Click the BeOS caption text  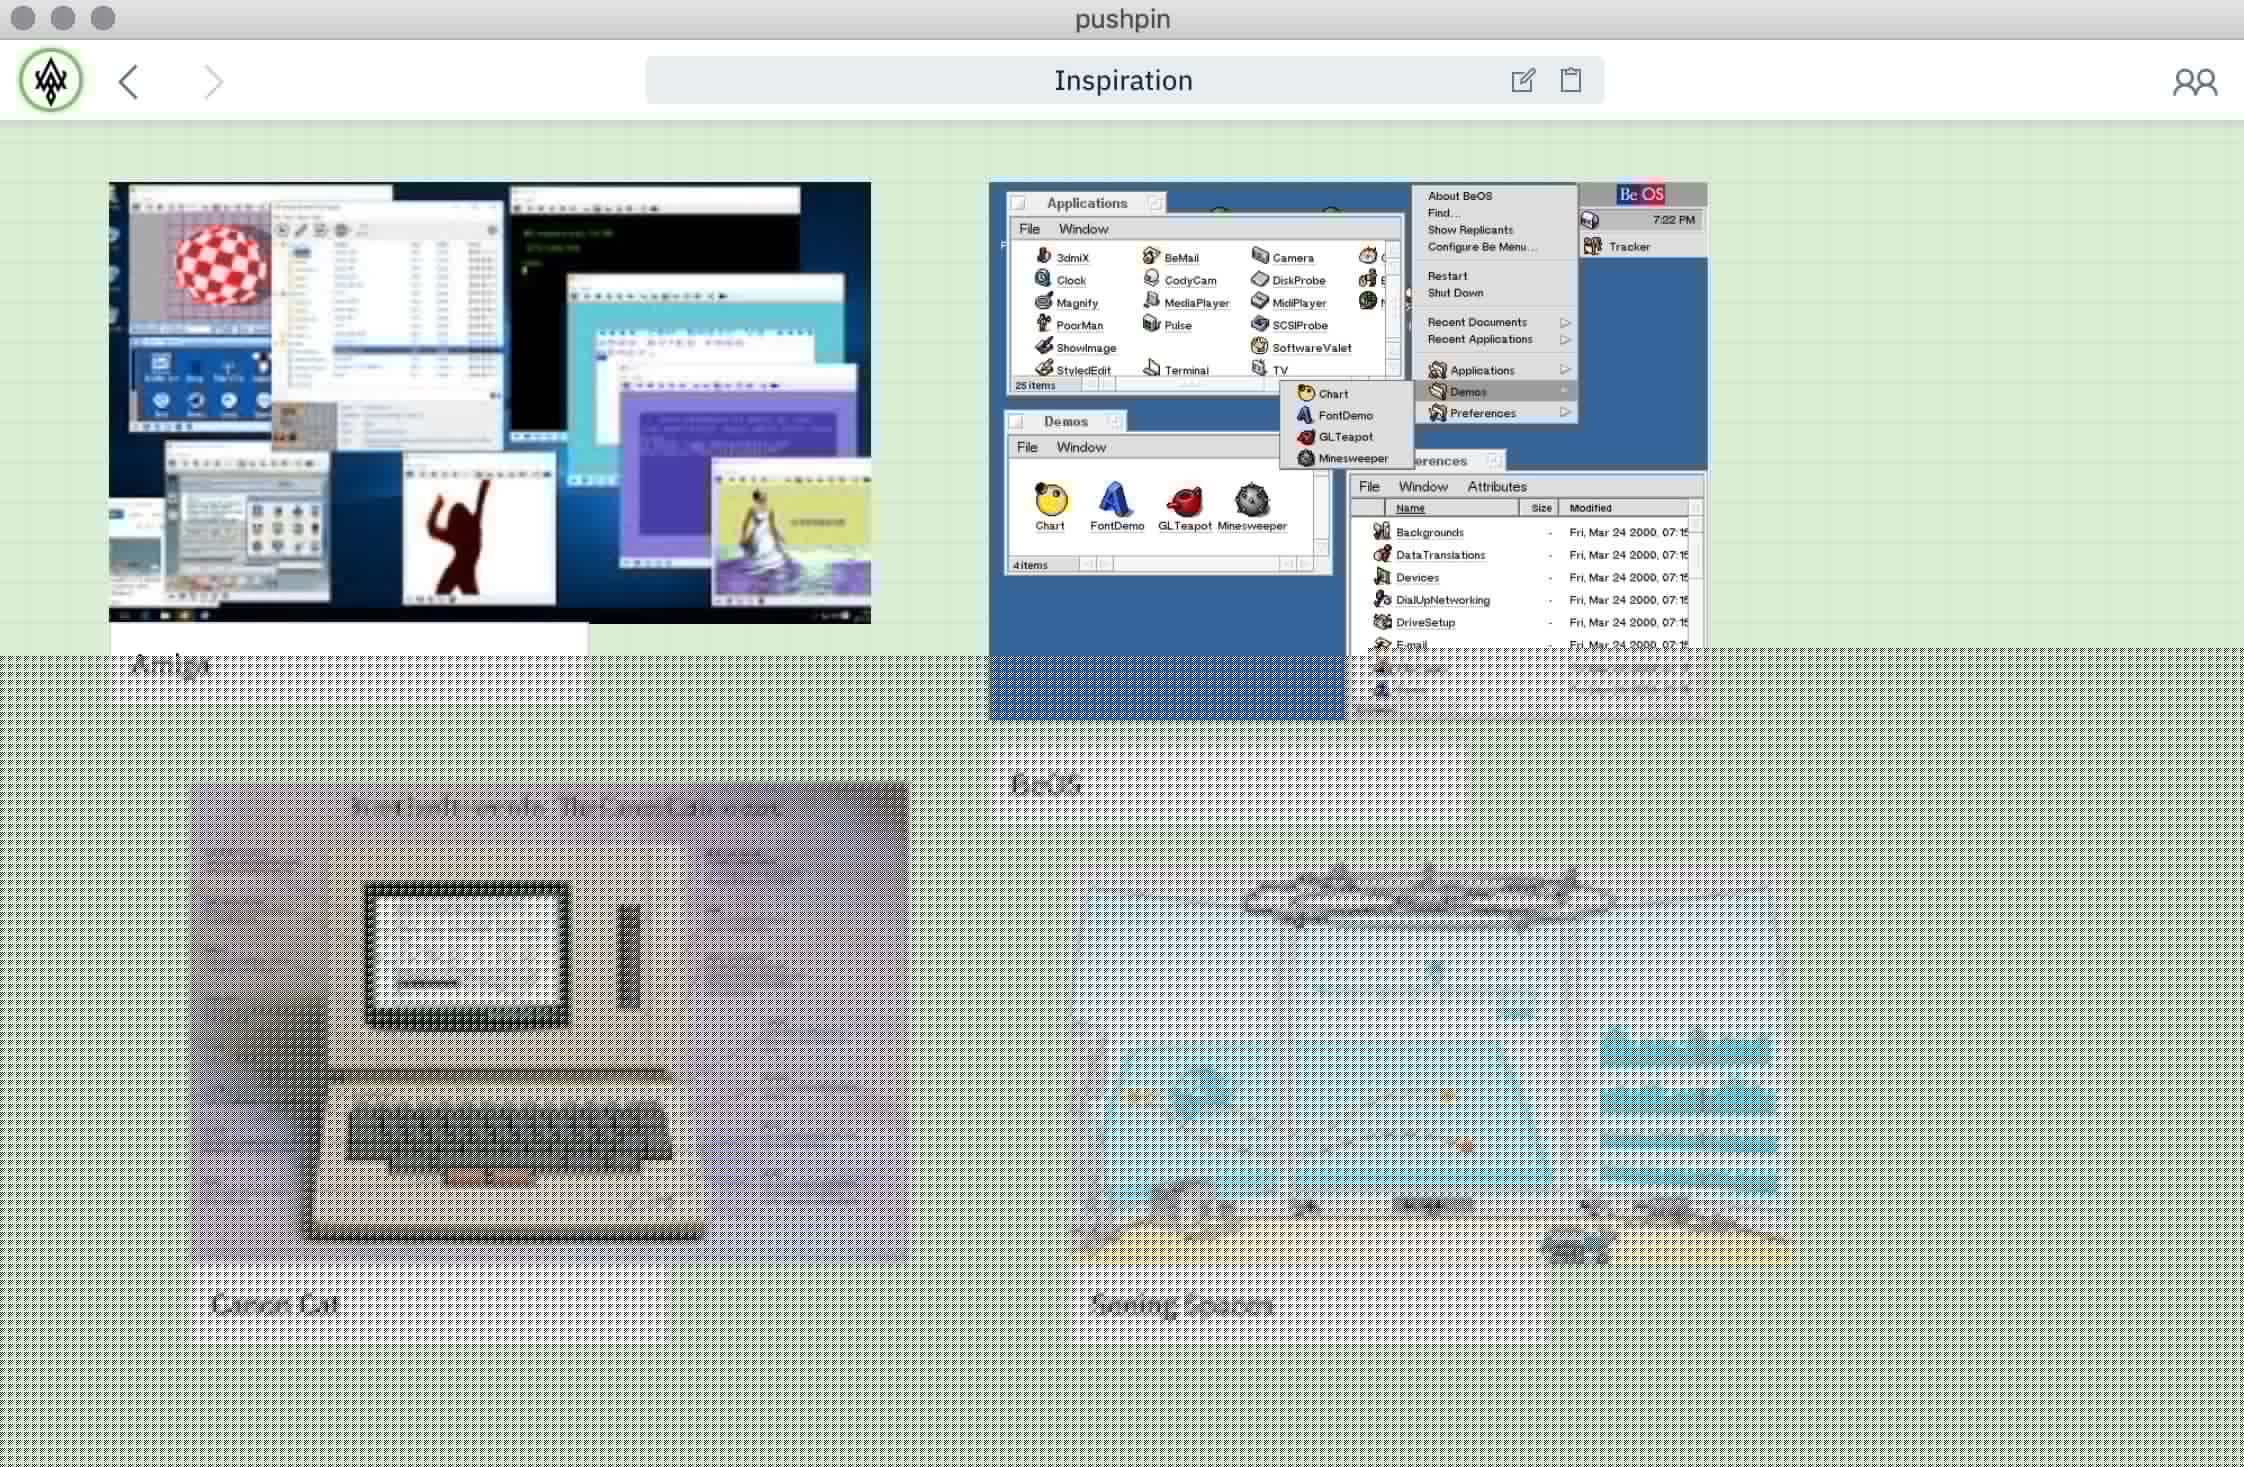point(1046,784)
